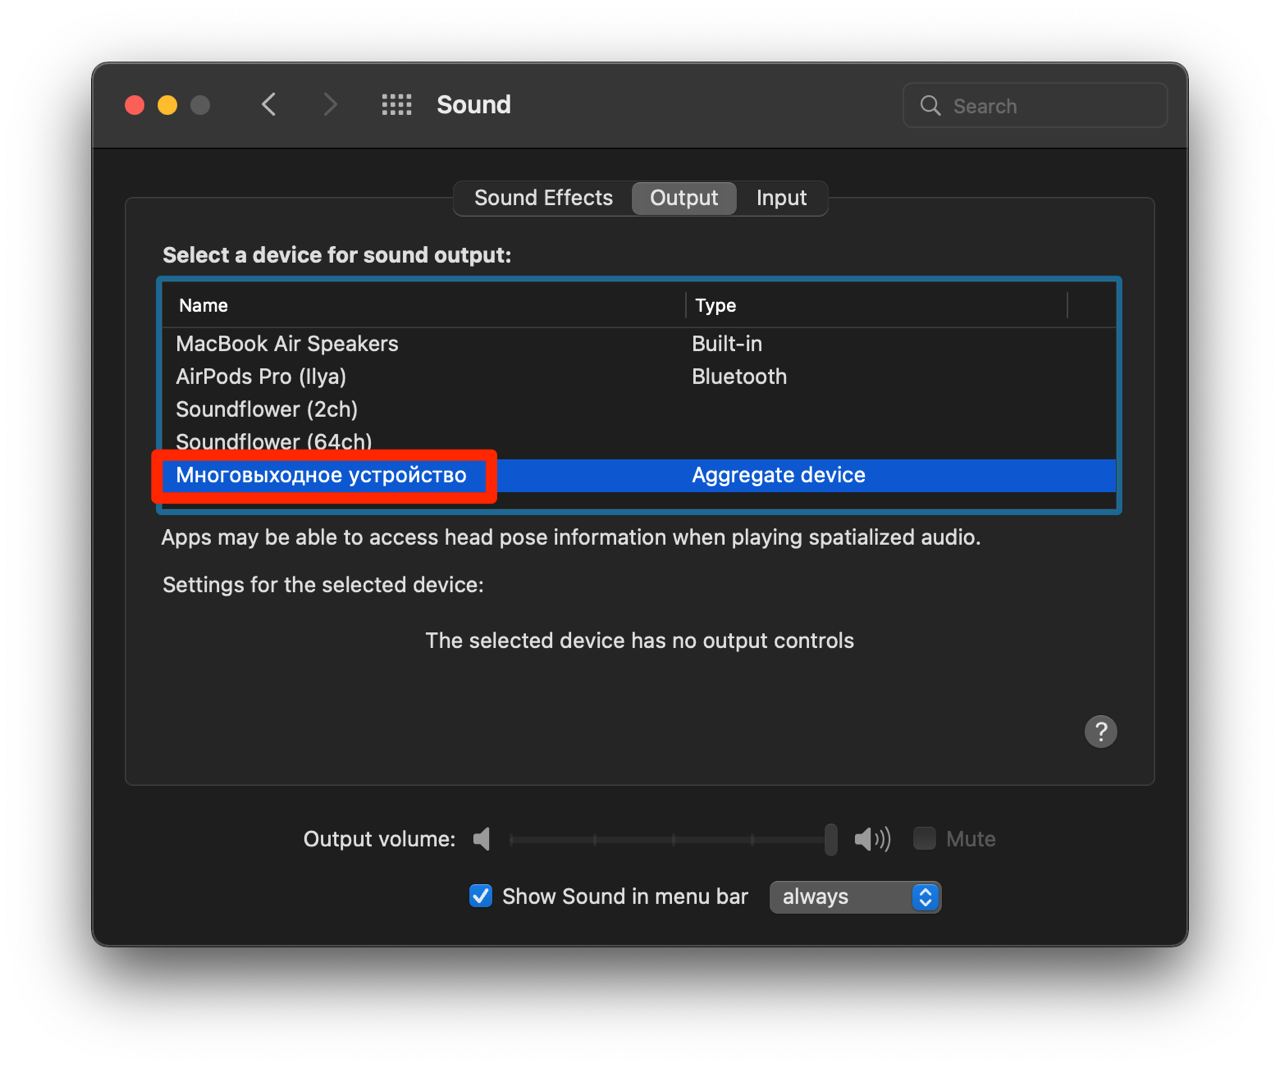Open help with the question mark button

[x=1101, y=731]
